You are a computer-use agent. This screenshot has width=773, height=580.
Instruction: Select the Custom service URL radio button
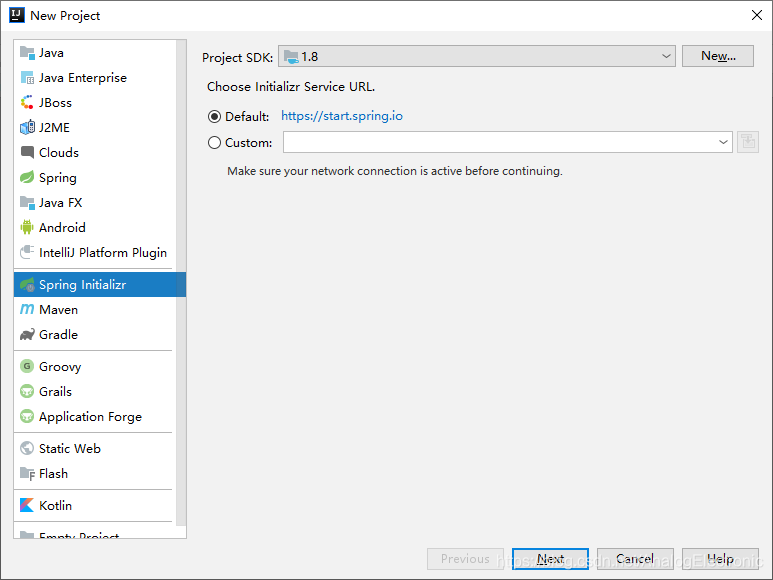click(214, 143)
